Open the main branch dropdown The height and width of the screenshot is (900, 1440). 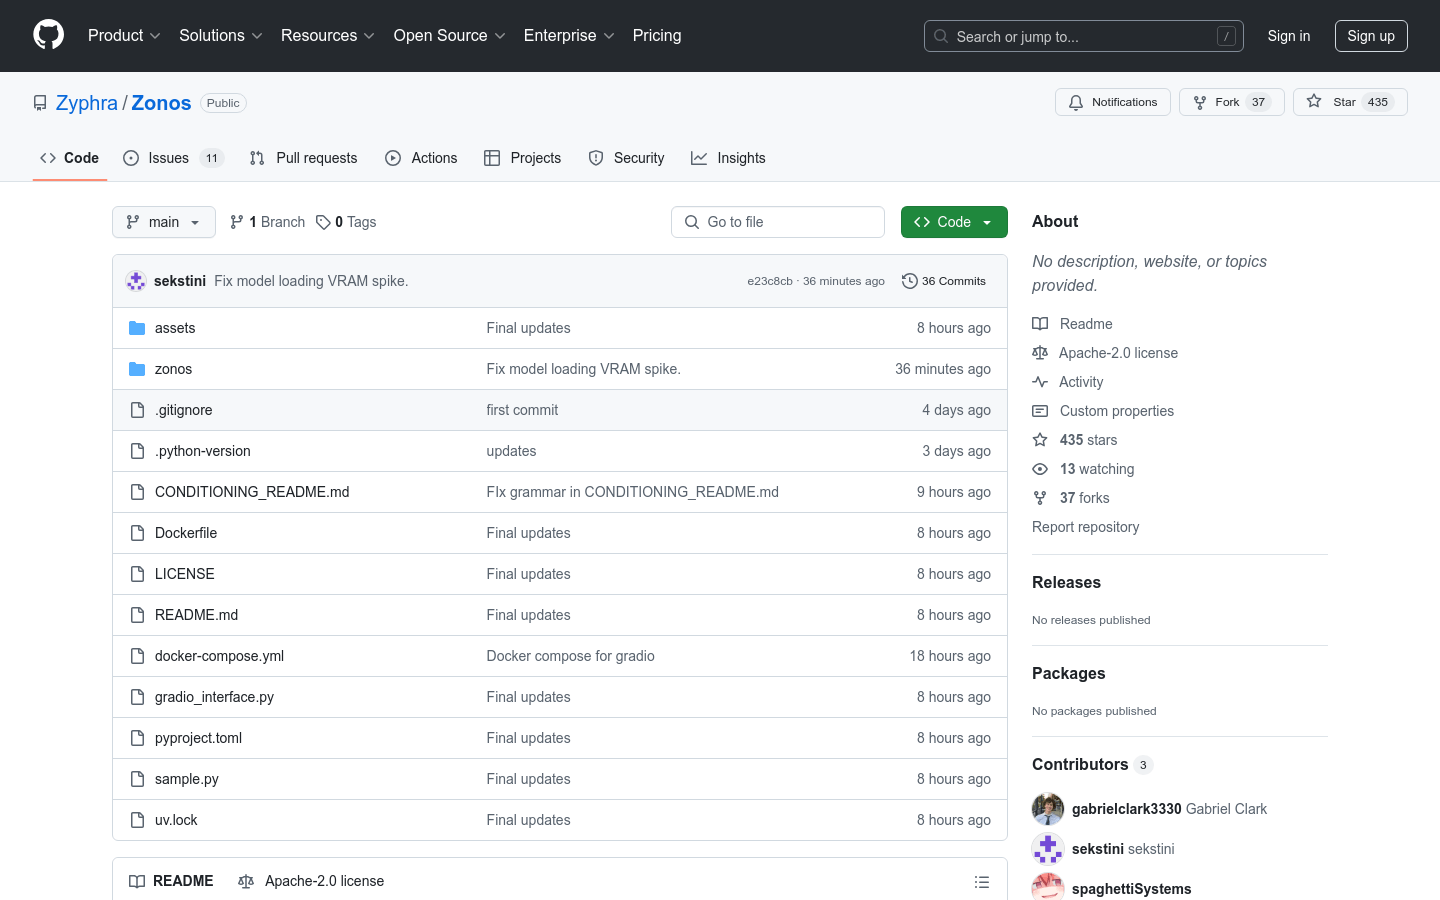click(164, 222)
